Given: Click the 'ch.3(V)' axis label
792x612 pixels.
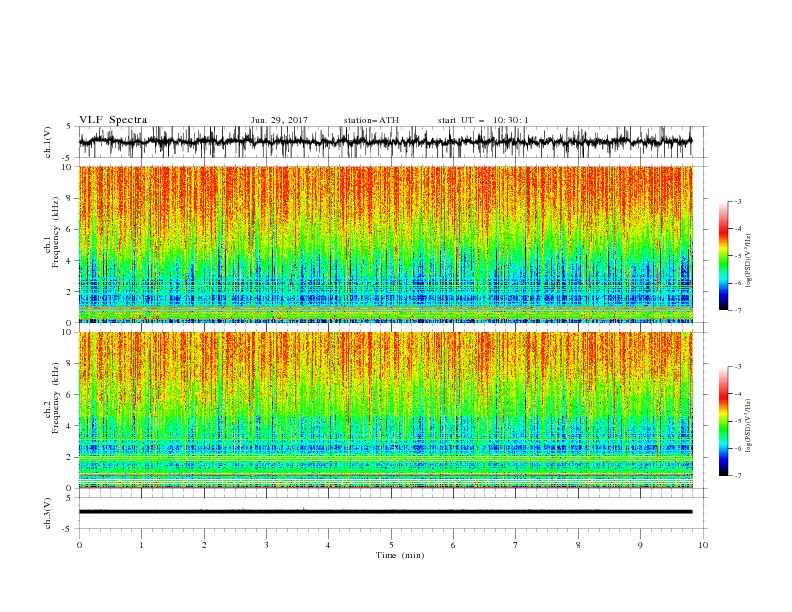Looking at the screenshot, I should pyautogui.click(x=48, y=513).
